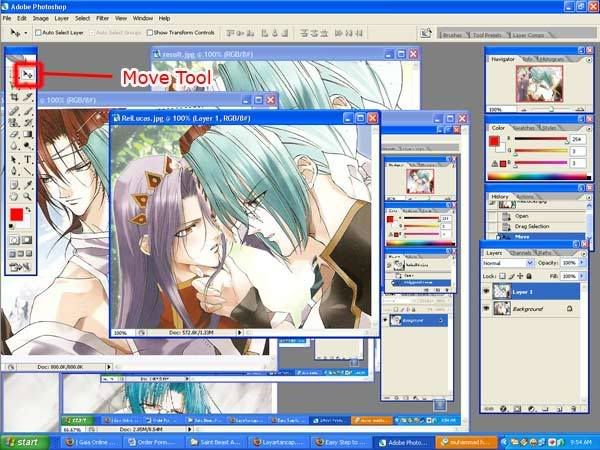
Task: Select the Drag Selection history state
Action: coord(530,226)
